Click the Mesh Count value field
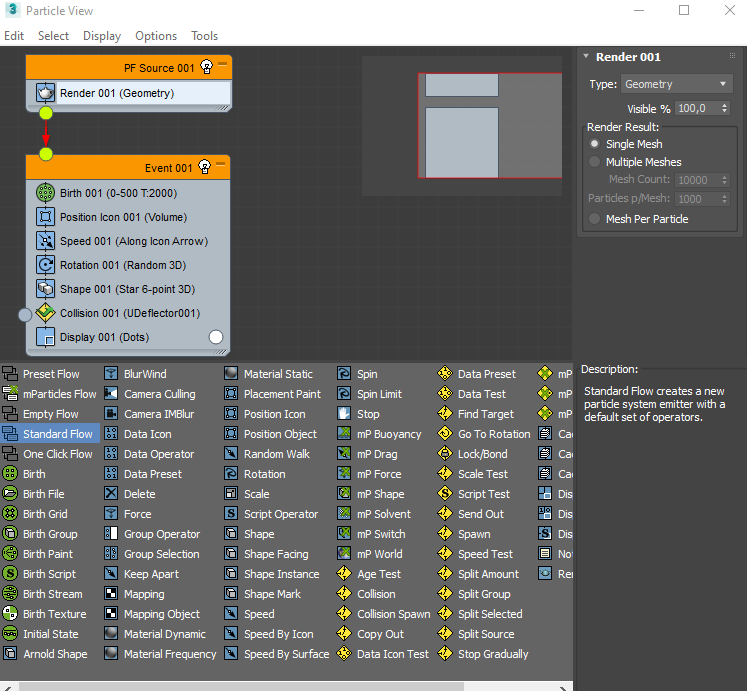The height and width of the screenshot is (691, 747). 697,180
